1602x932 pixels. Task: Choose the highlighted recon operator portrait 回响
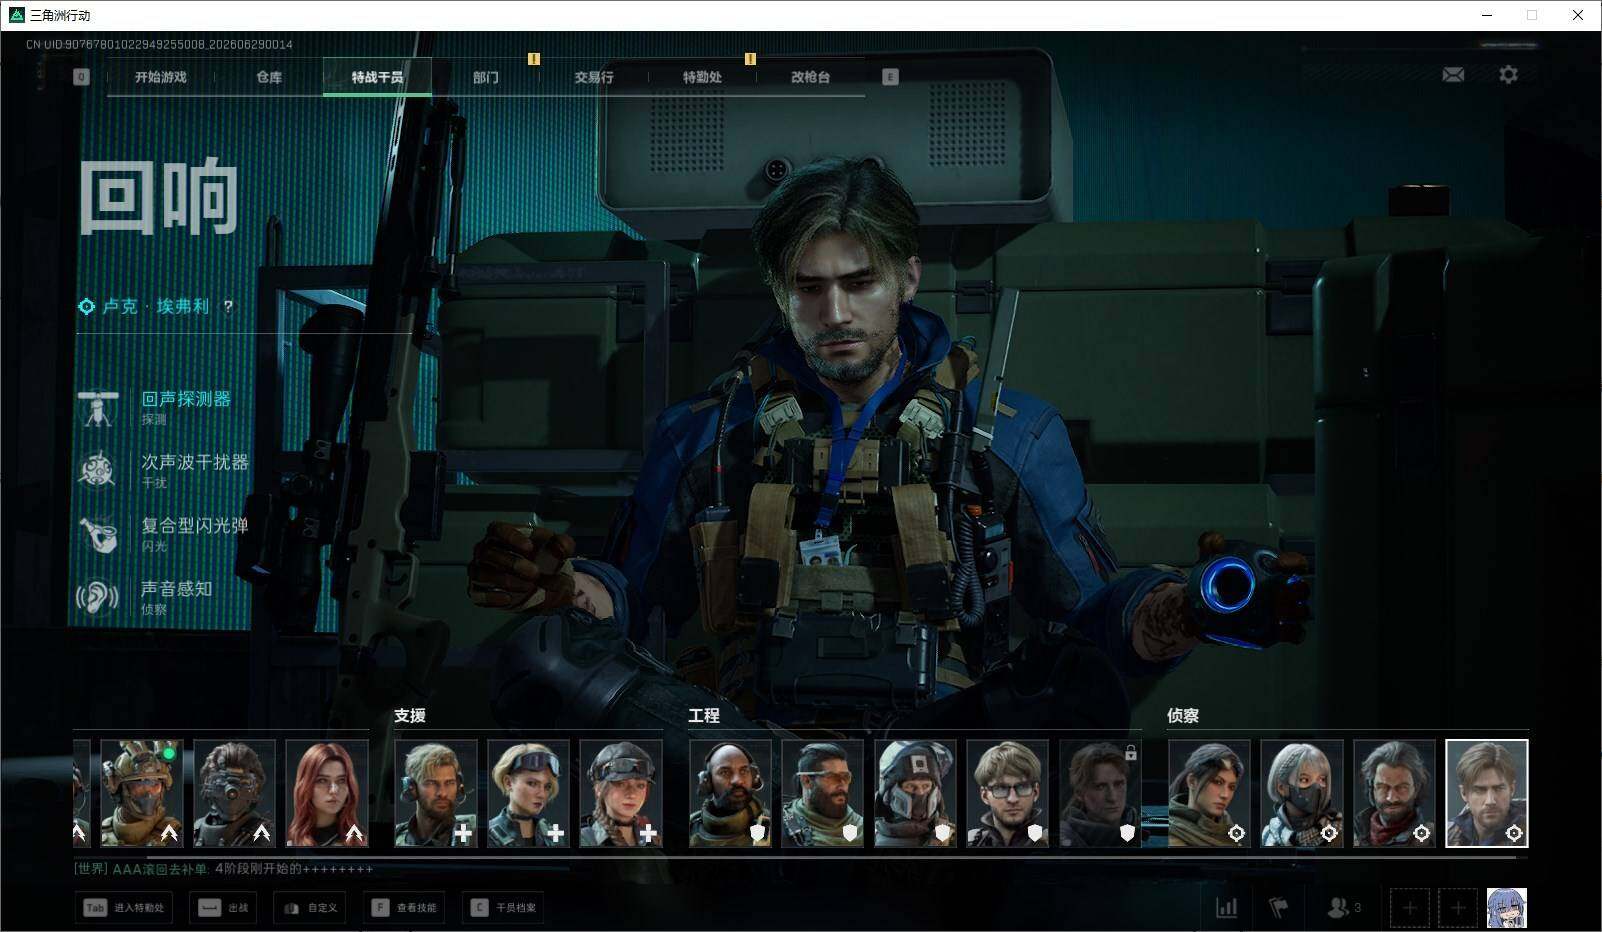[1487, 794]
